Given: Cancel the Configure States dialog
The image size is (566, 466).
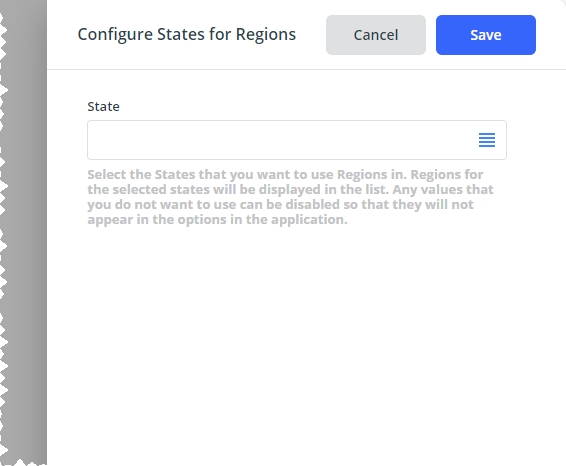Looking at the screenshot, I should [376, 35].
